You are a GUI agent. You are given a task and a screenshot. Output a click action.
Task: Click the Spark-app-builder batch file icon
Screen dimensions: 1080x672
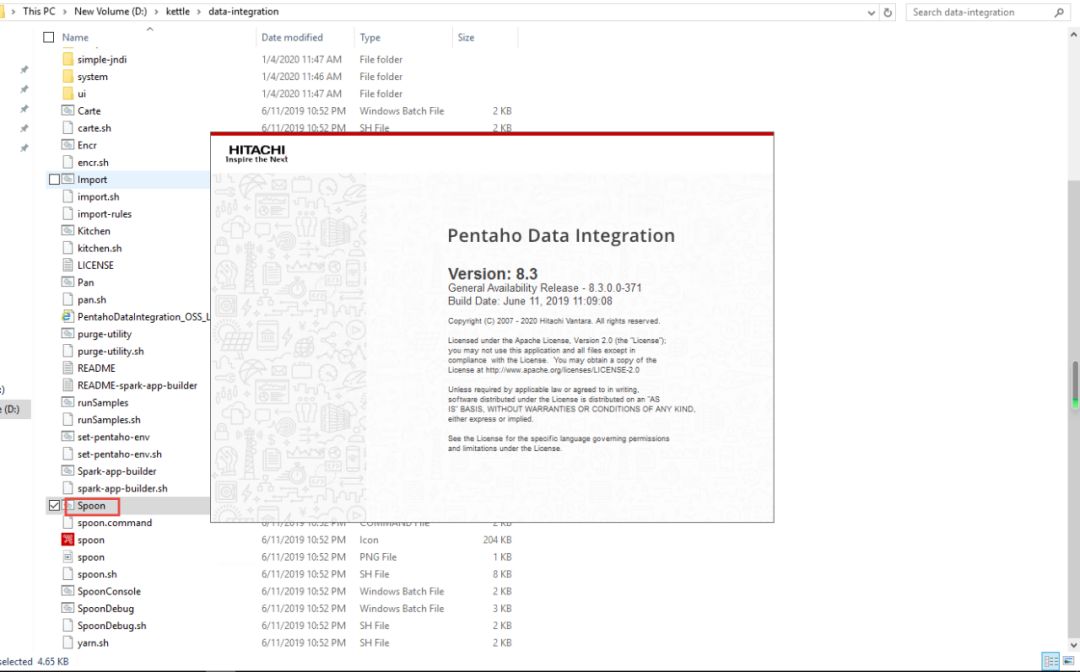[68, 471]
